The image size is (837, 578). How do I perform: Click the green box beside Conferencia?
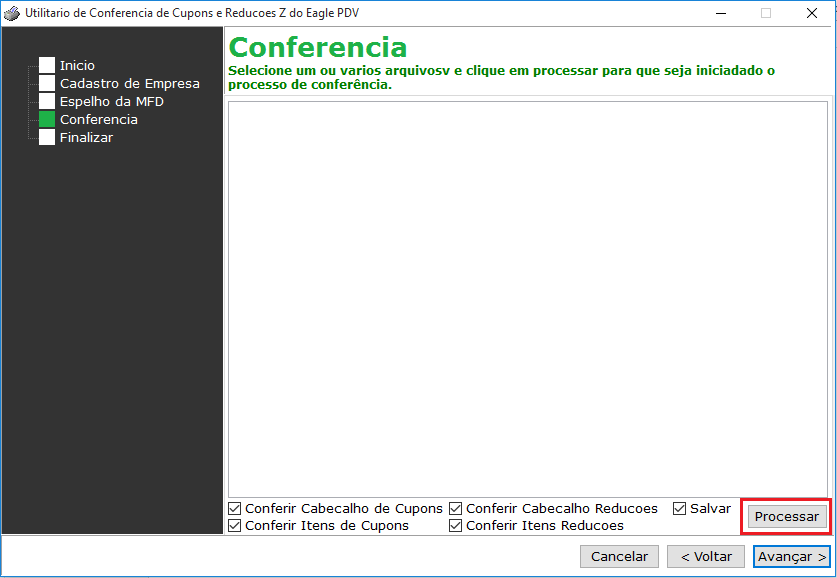click(x=47, y=120)
